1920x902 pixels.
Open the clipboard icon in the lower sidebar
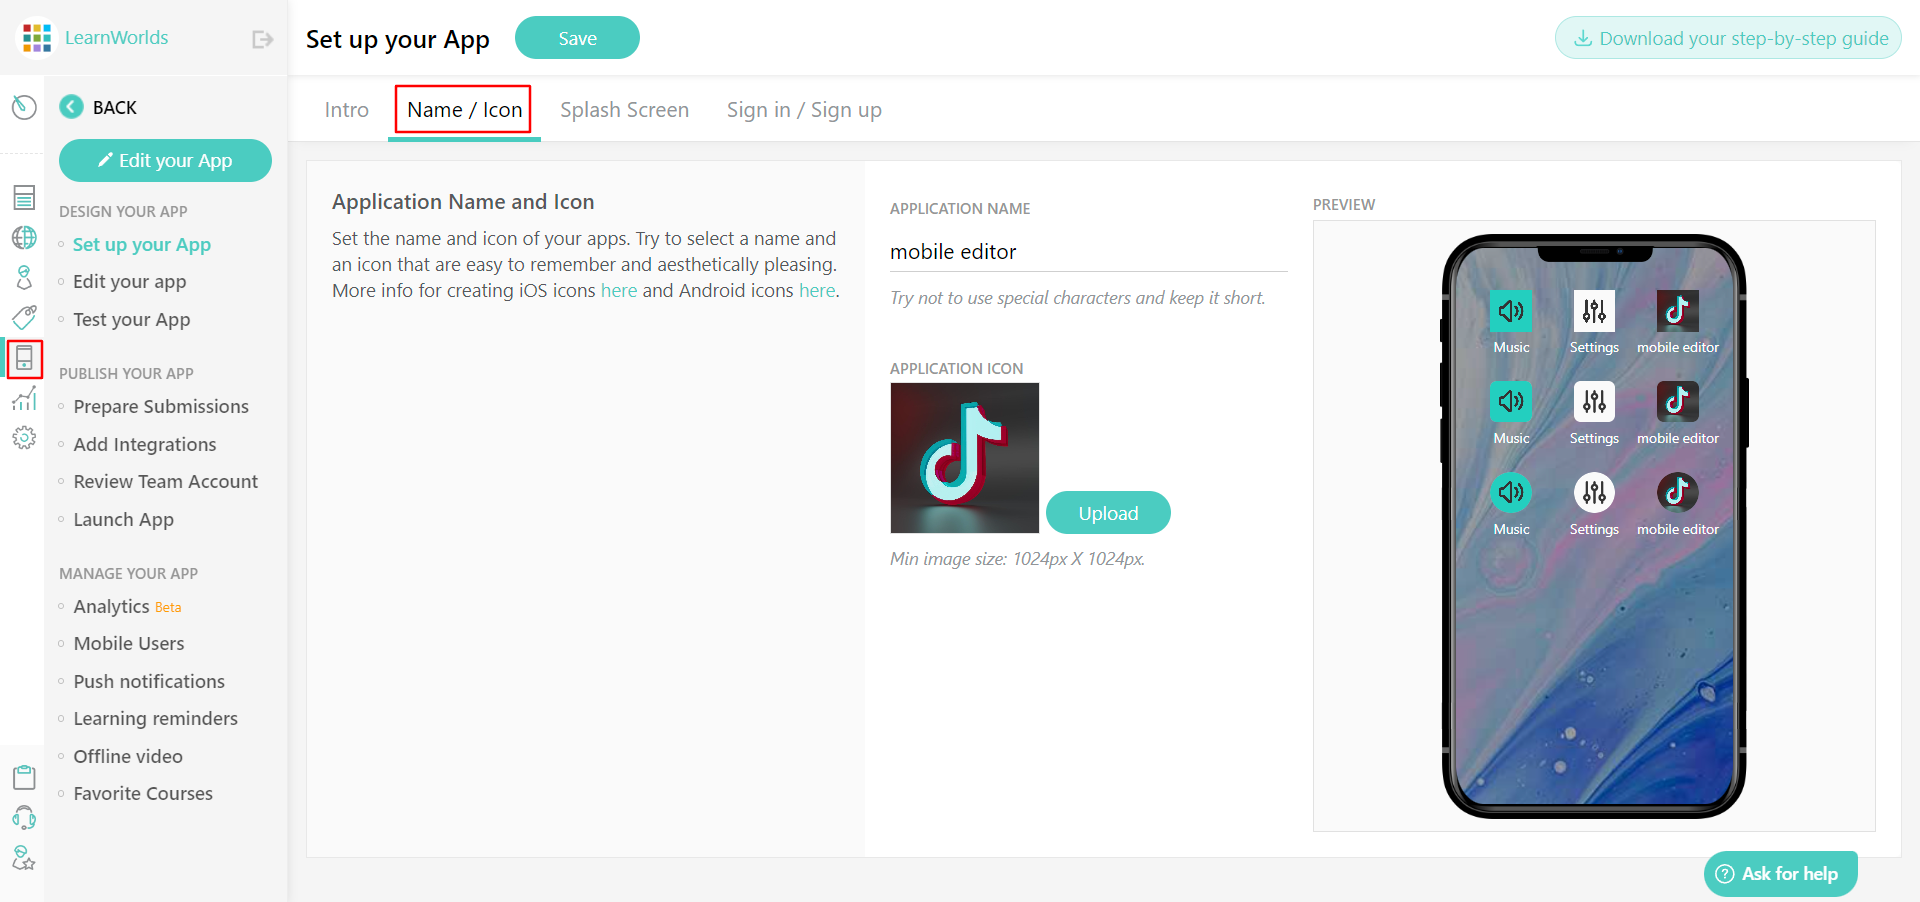click(x=24, y=776)
